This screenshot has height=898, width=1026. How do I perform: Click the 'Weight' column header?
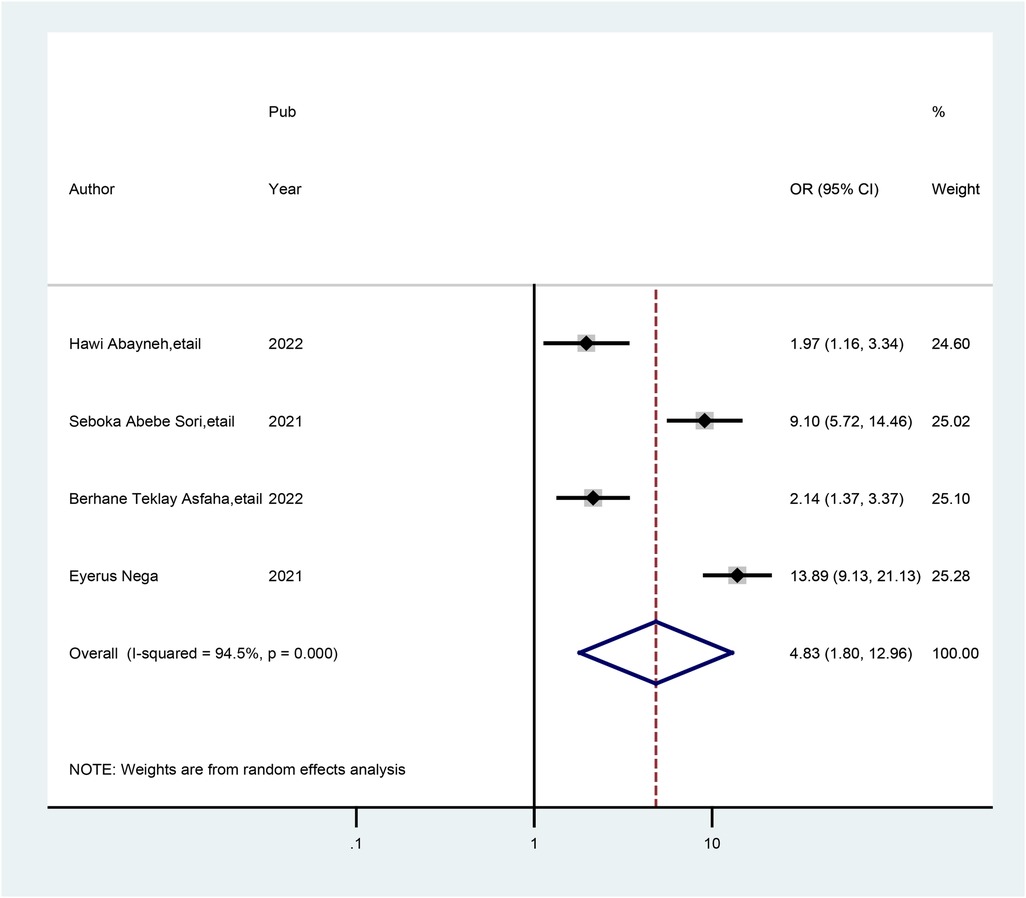[x=955, y=189]
